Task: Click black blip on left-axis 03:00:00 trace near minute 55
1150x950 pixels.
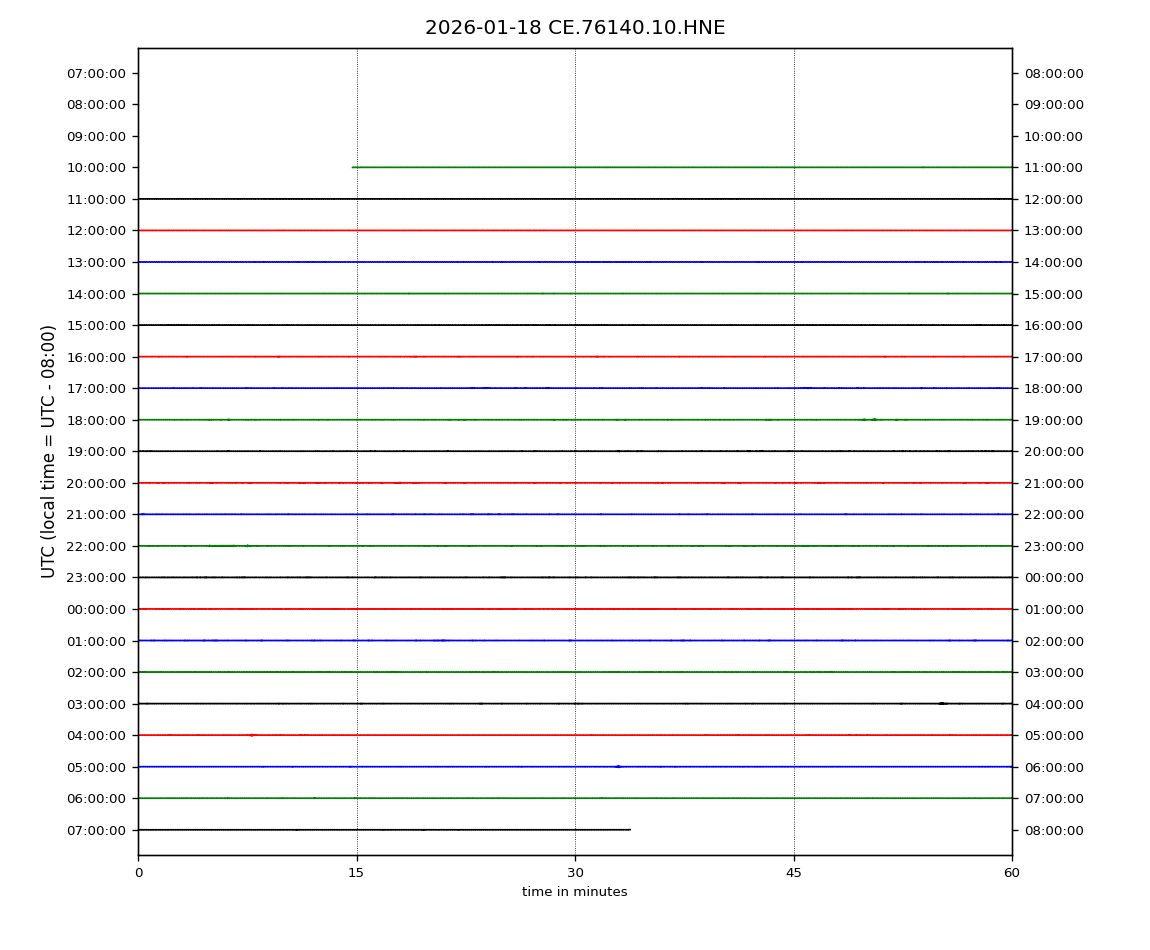Action: click(x=942, y=703)
